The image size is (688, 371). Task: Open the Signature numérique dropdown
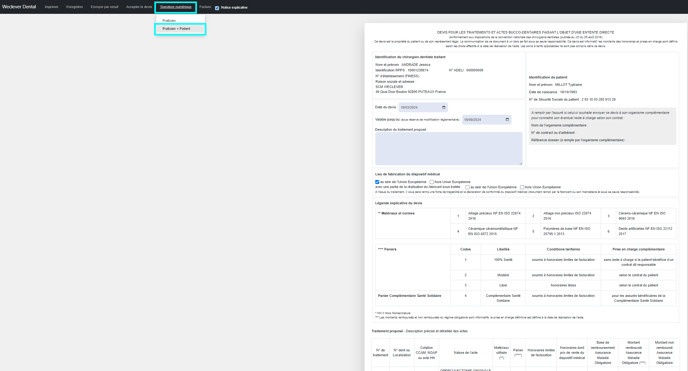coord(176,7)
